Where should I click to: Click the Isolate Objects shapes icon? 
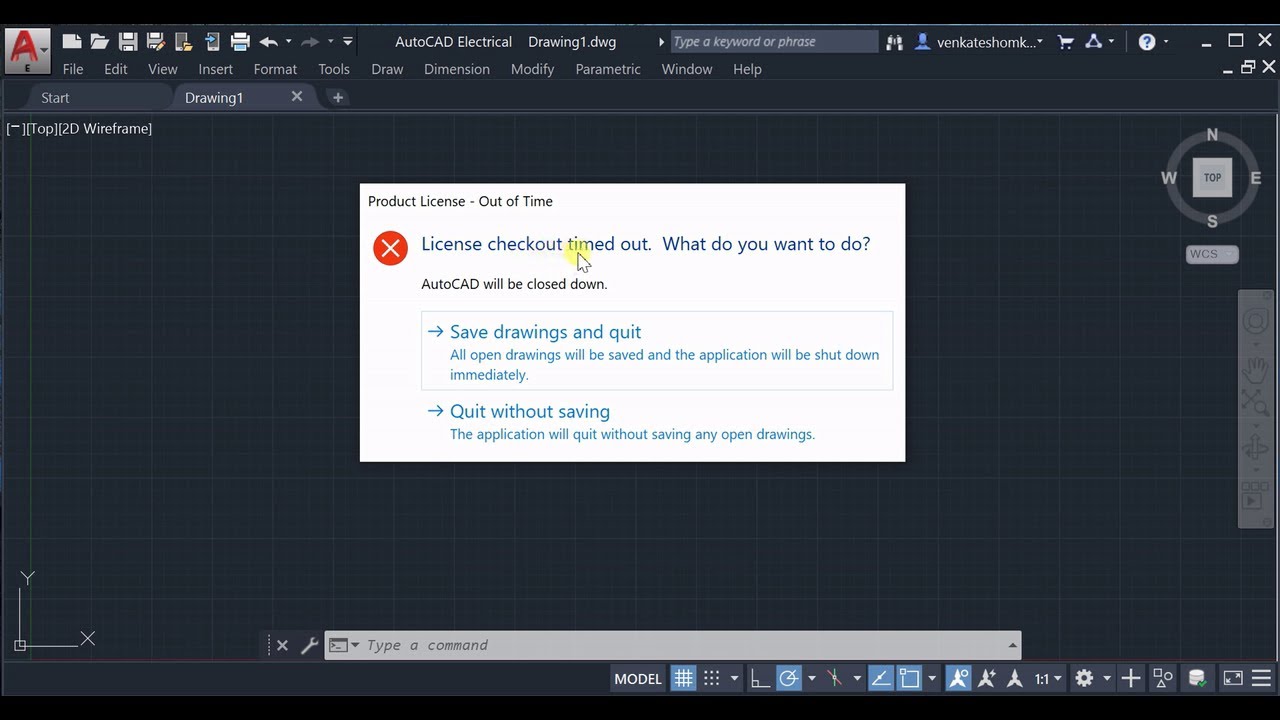click(x=1163, y=679)
